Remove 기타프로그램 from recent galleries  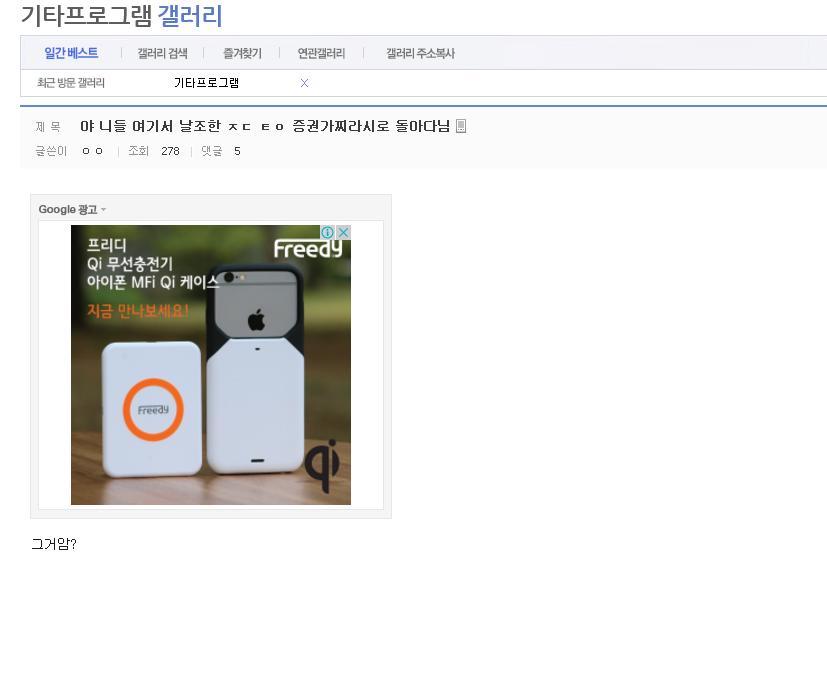click(304, 83)
